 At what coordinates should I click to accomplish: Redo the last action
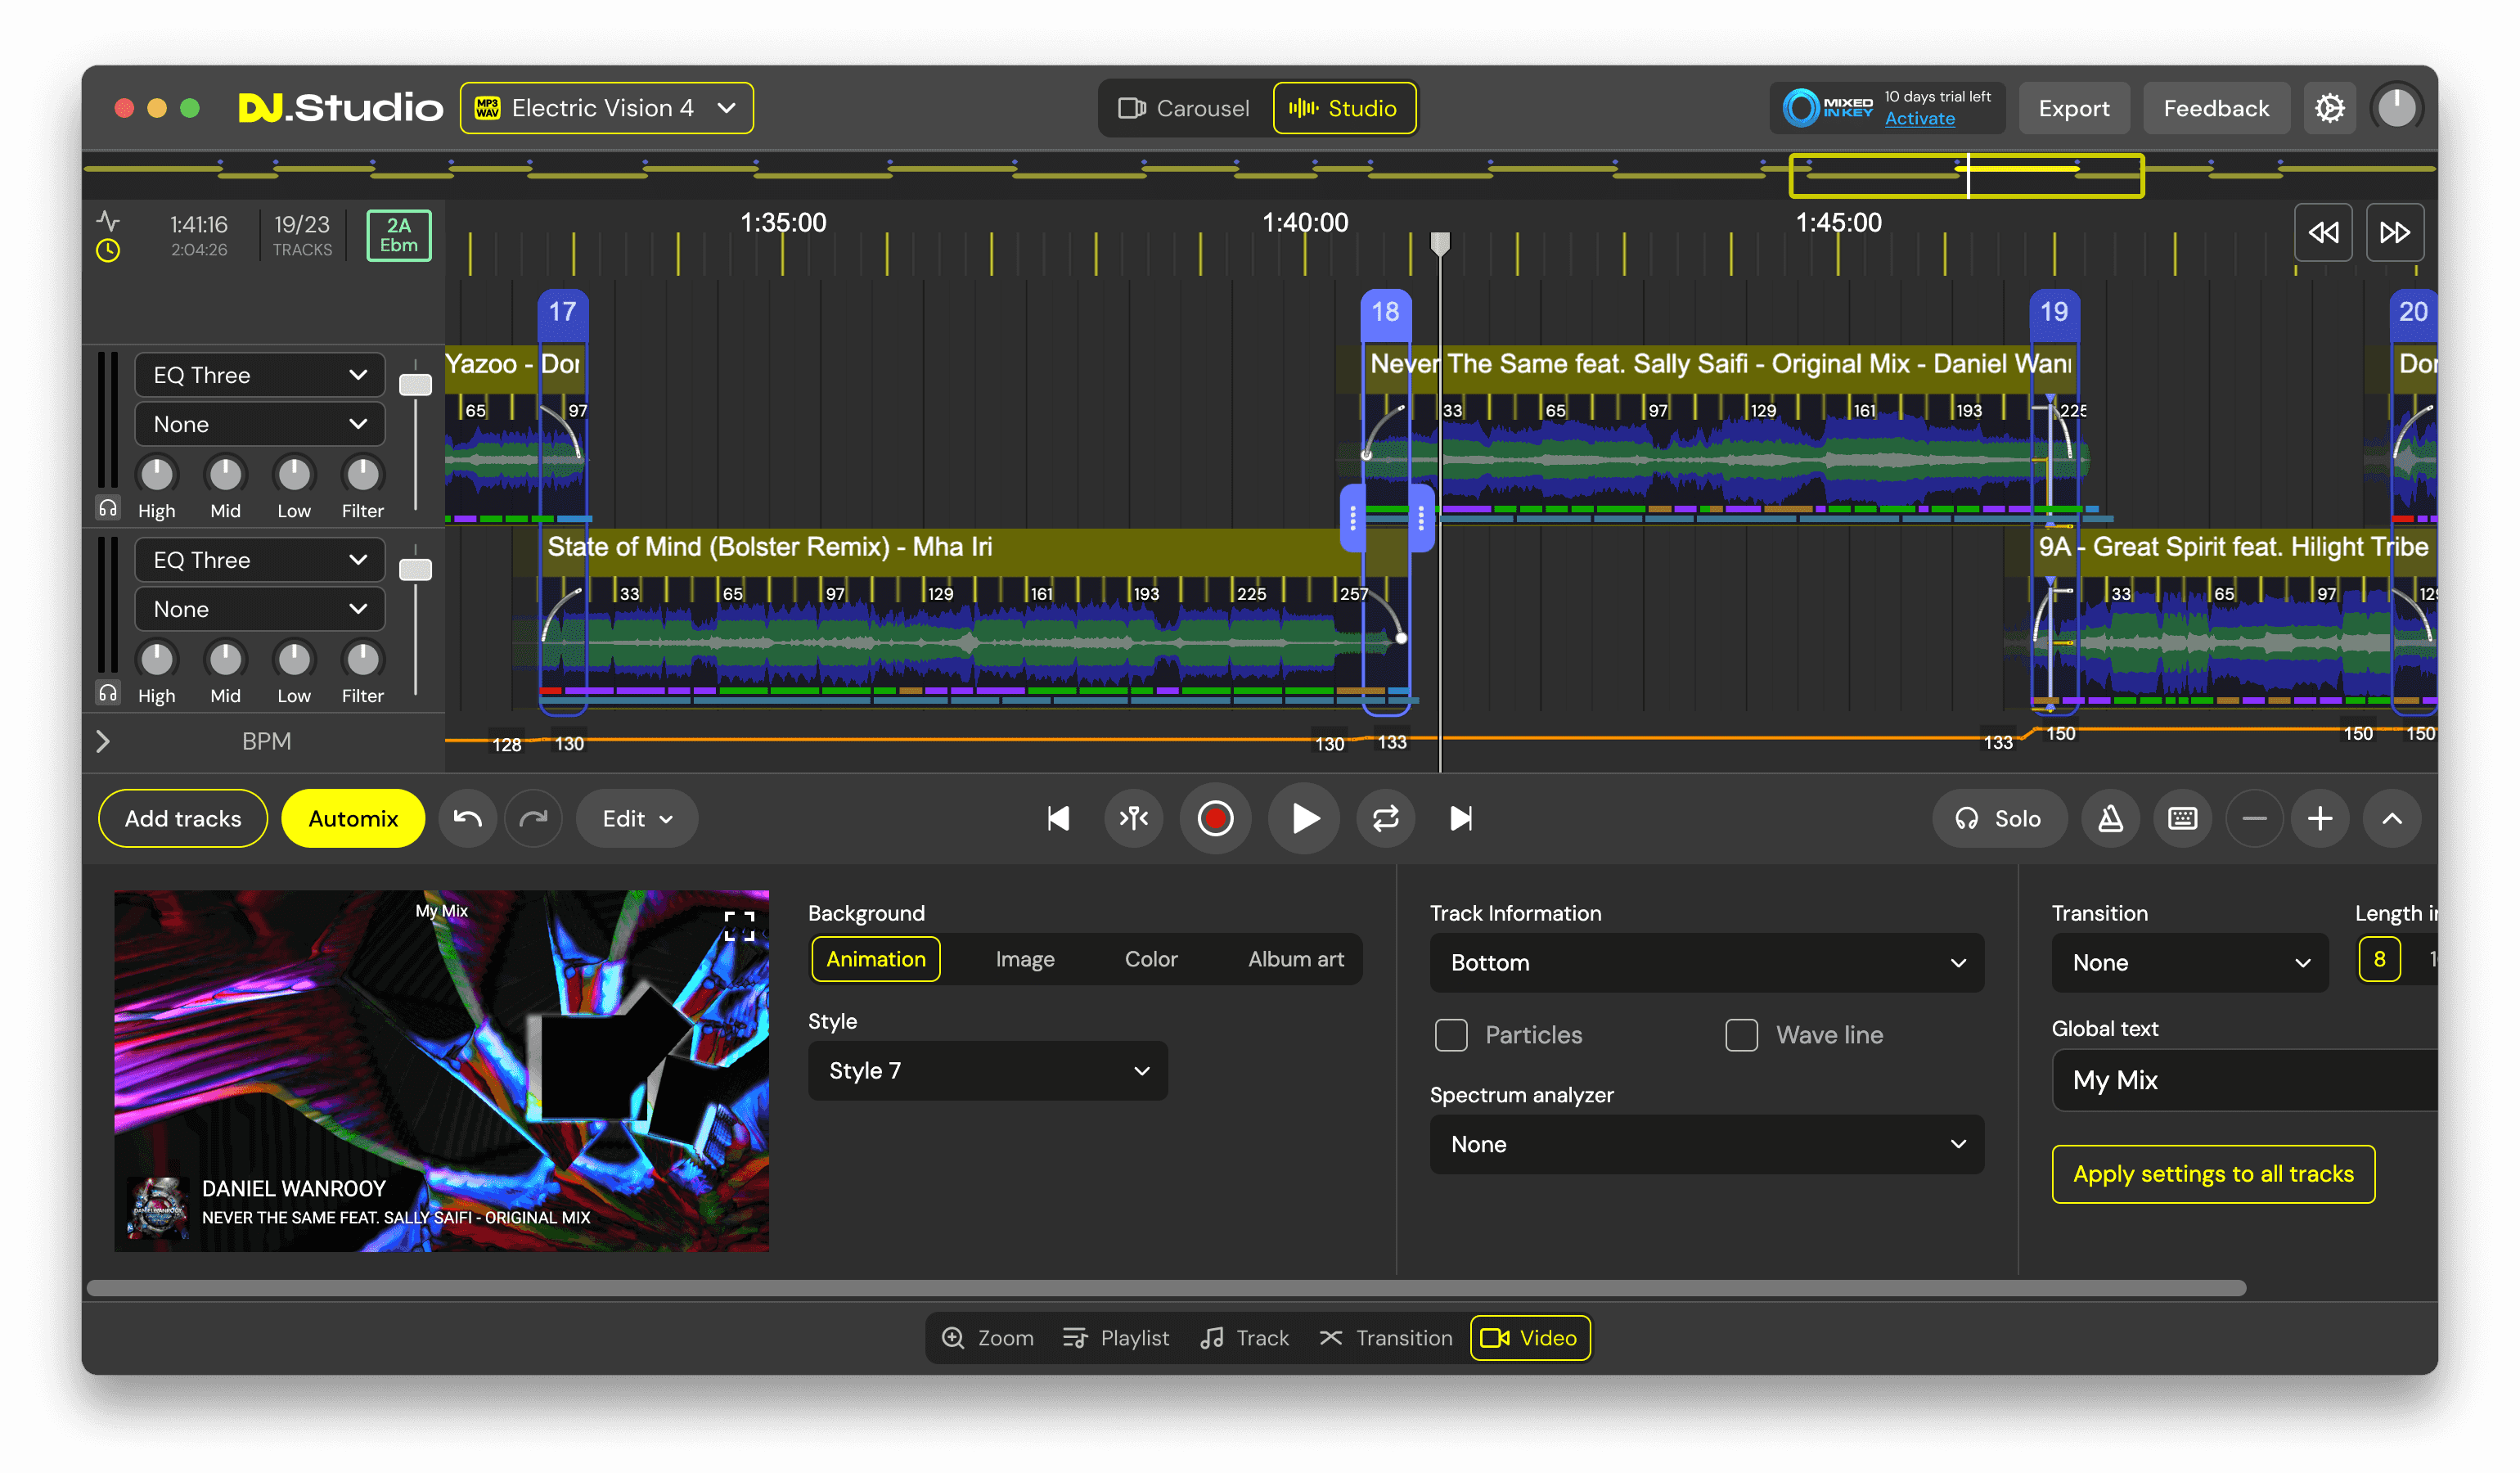coord(534,819)
